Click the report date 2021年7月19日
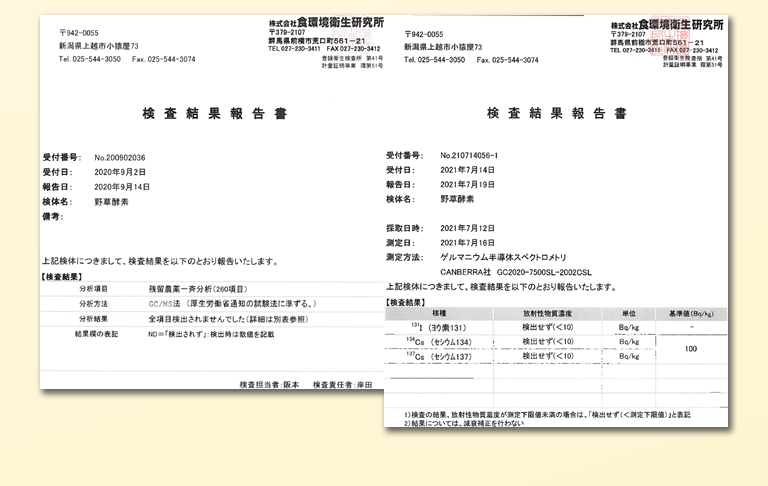The height and width of the screenshot is (486, 768). [467, 185]
